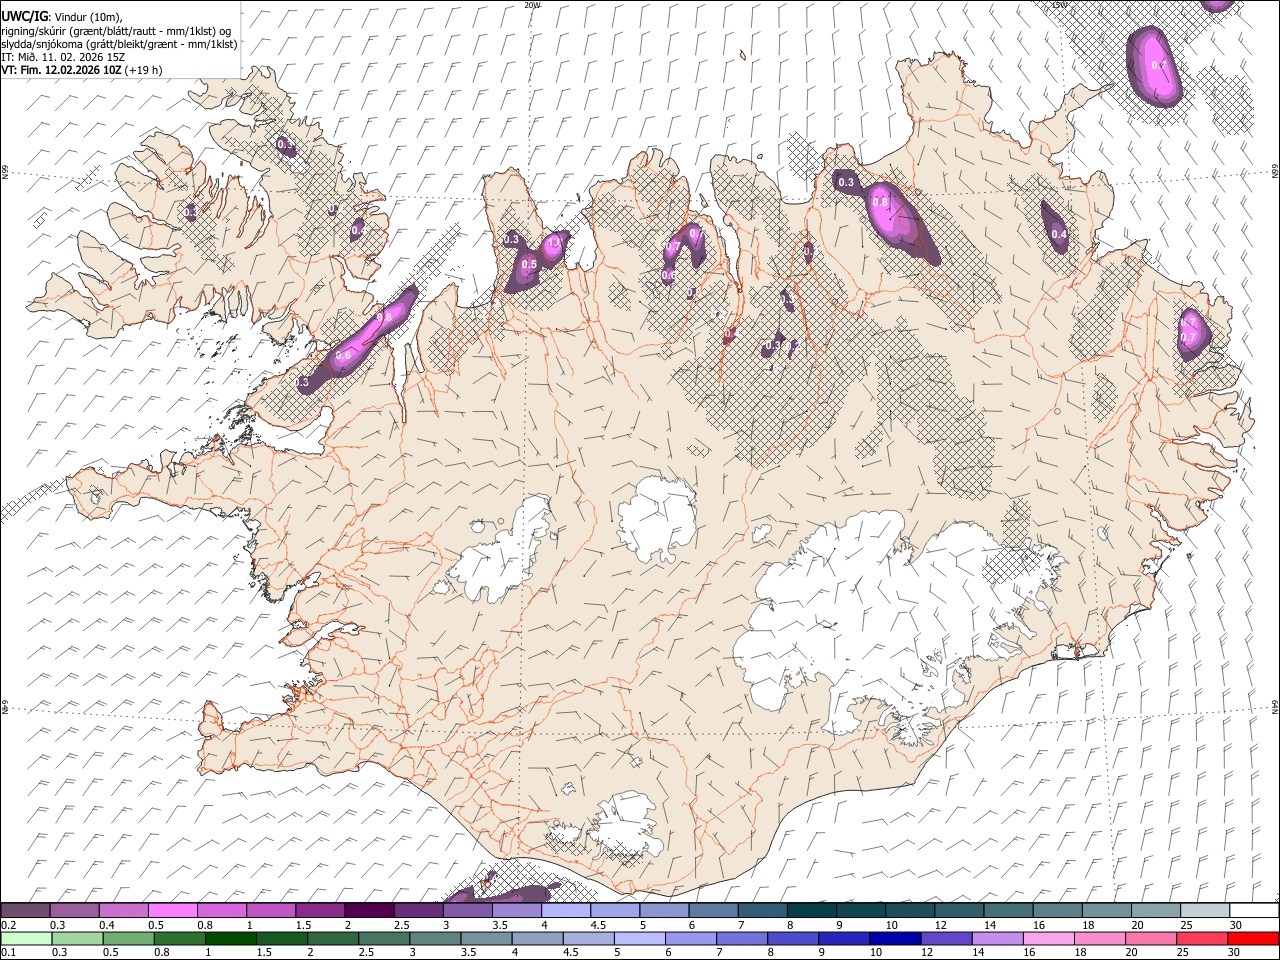Click bottom-row violet swatch between 14 and 16

click(x=999, y=938)
